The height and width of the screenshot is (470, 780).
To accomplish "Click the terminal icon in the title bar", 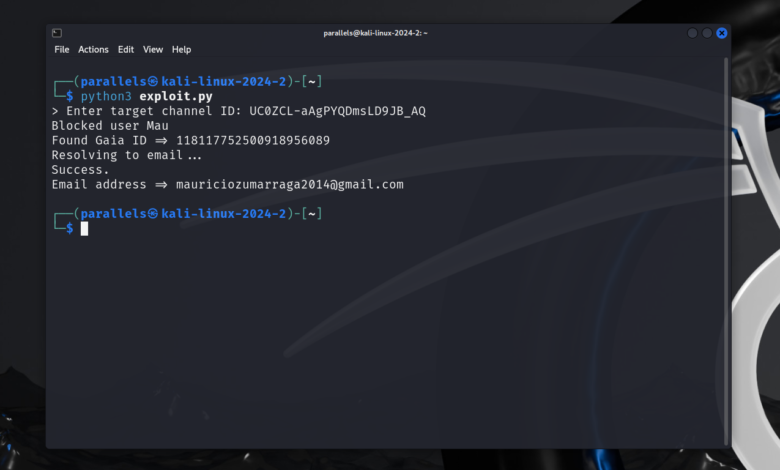I will [x=57, y=33].
